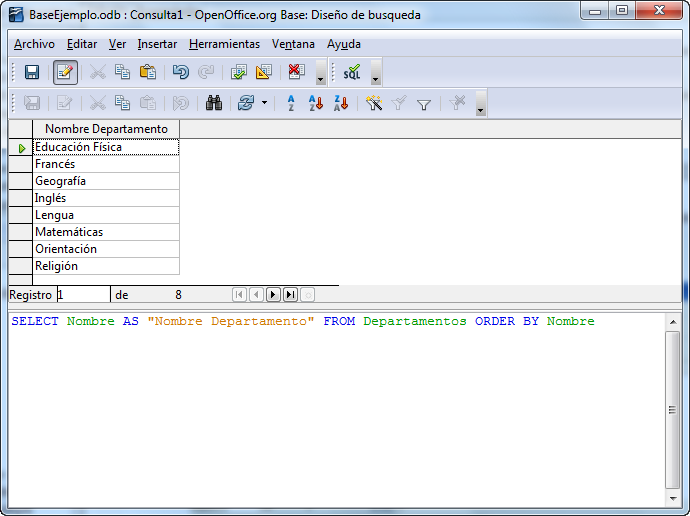Toggle the Run SQL command directly icon
The image size is (690, 516).
(x=352, y=72)
